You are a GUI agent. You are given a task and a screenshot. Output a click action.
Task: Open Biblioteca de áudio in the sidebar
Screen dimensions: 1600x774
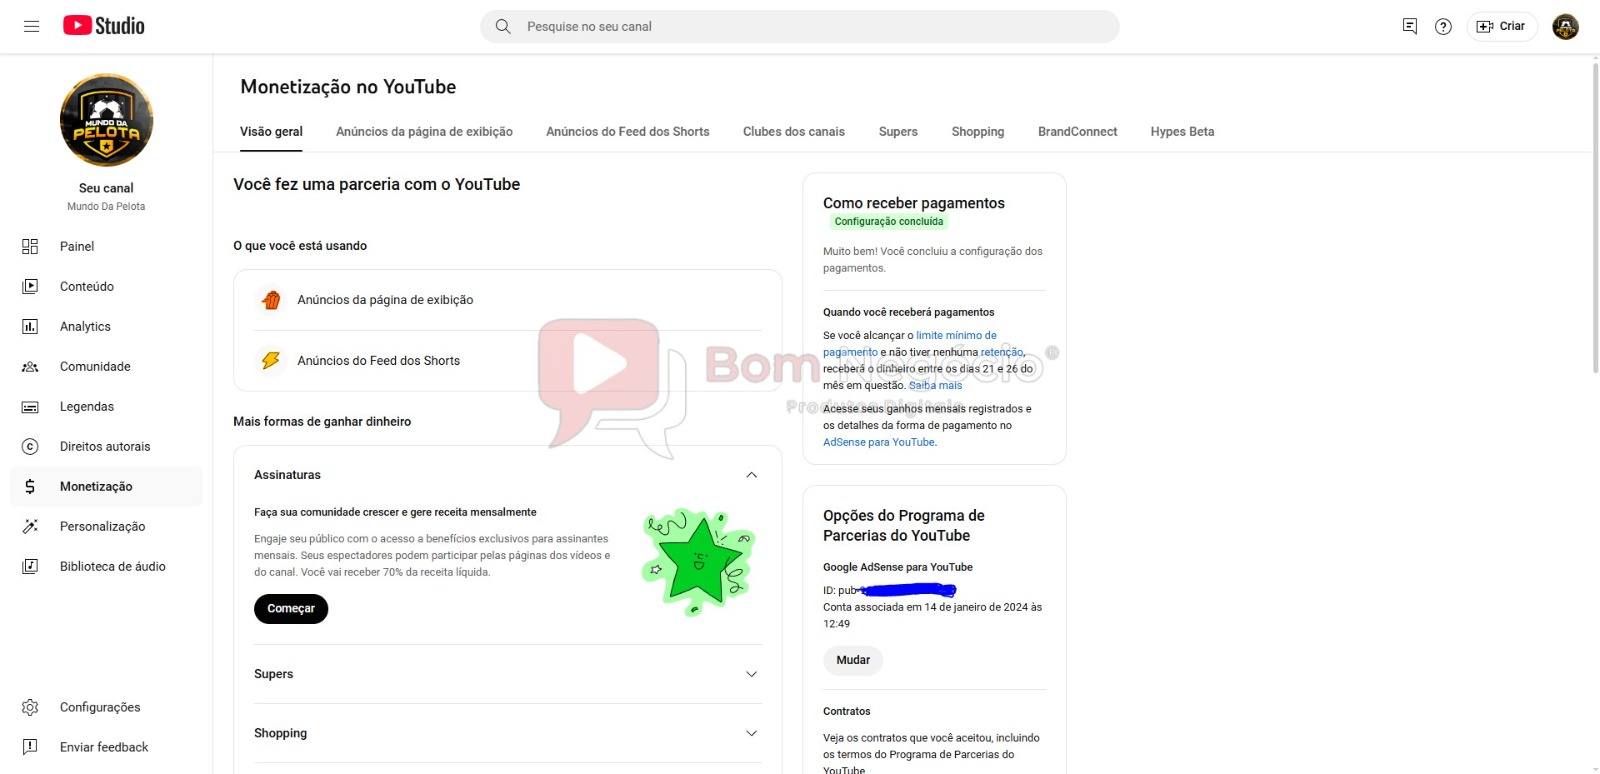106,566
